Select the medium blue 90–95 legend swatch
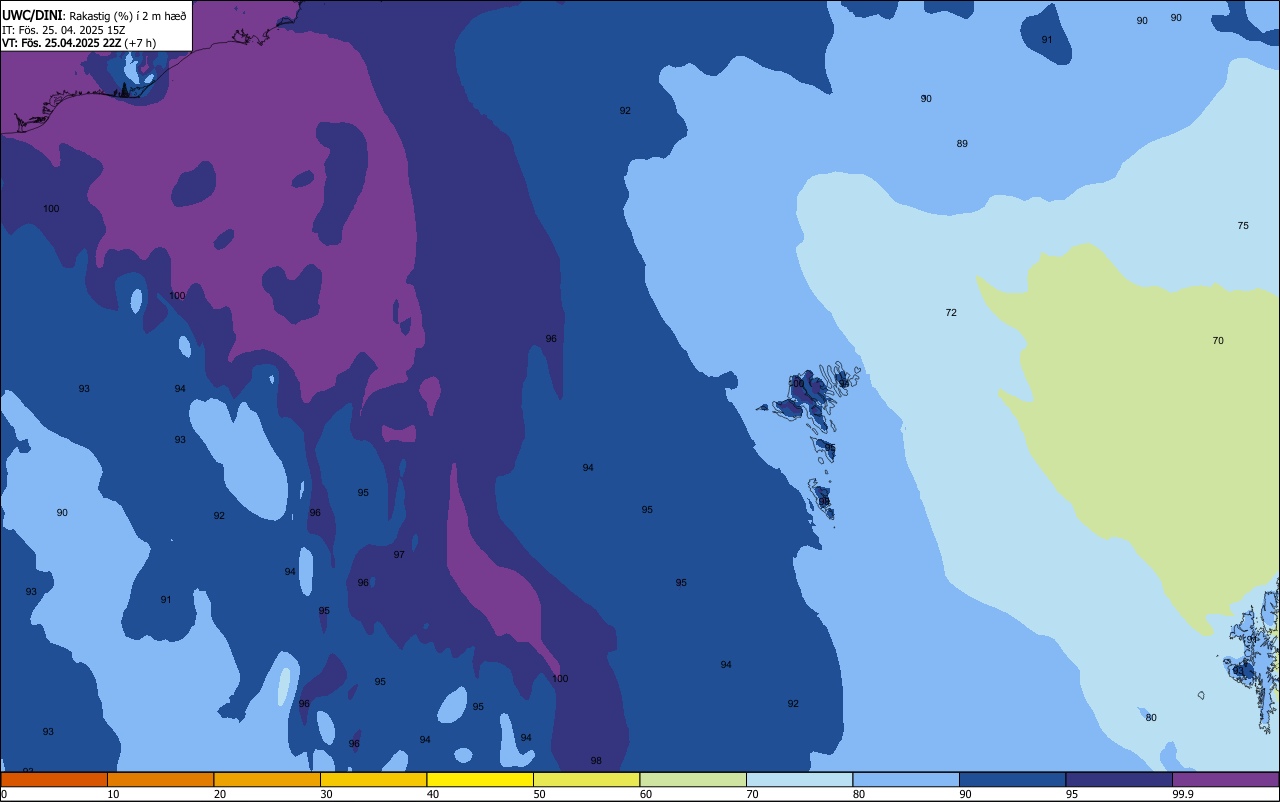Screen dimensions: 1280x802 (x=1012, y=779)
